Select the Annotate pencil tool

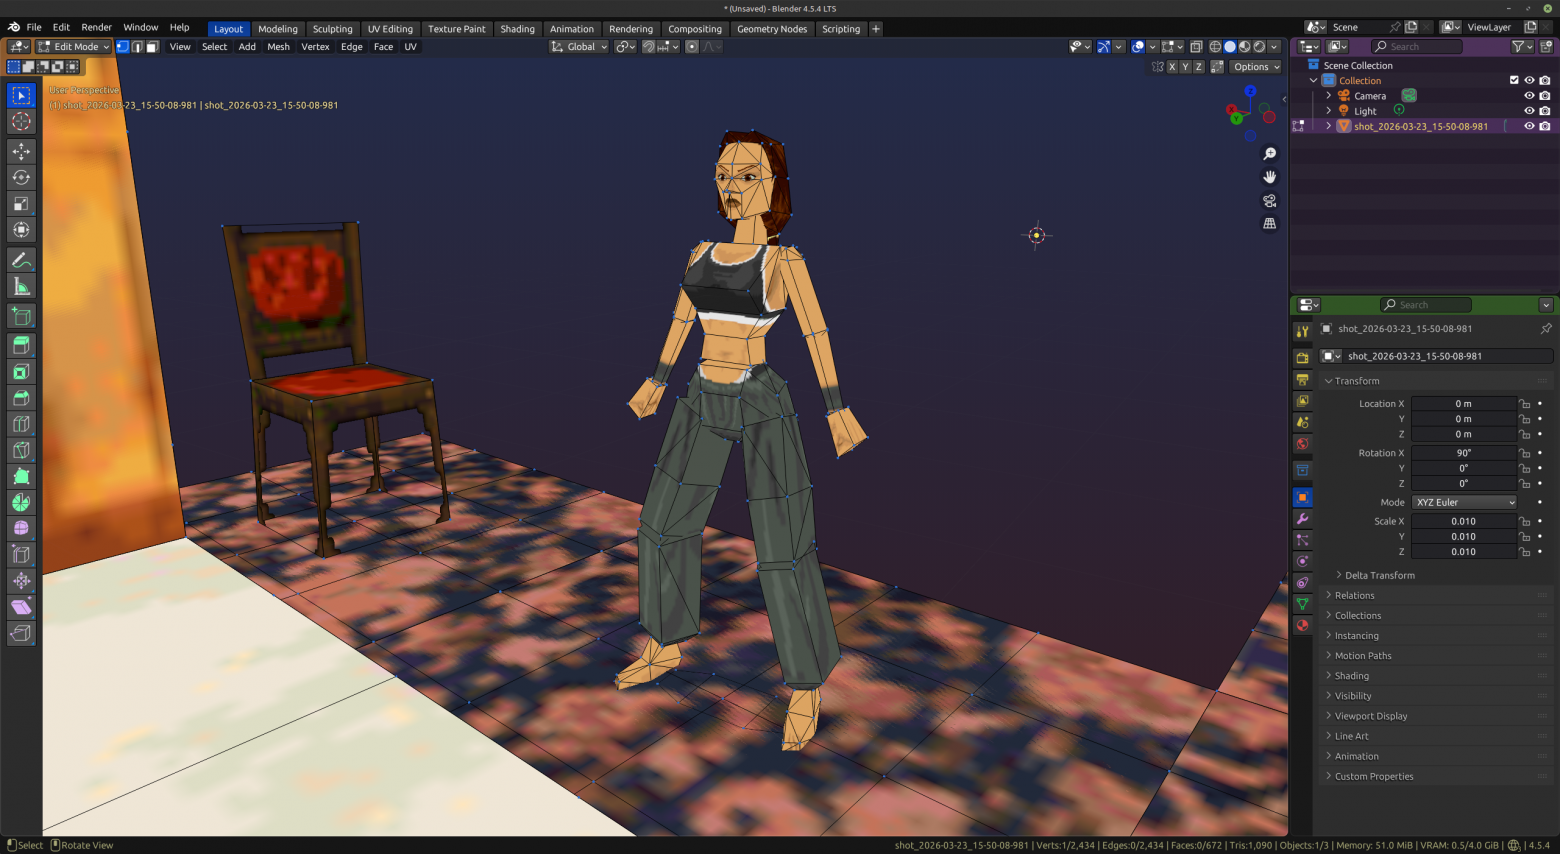[x=21, y=260]
